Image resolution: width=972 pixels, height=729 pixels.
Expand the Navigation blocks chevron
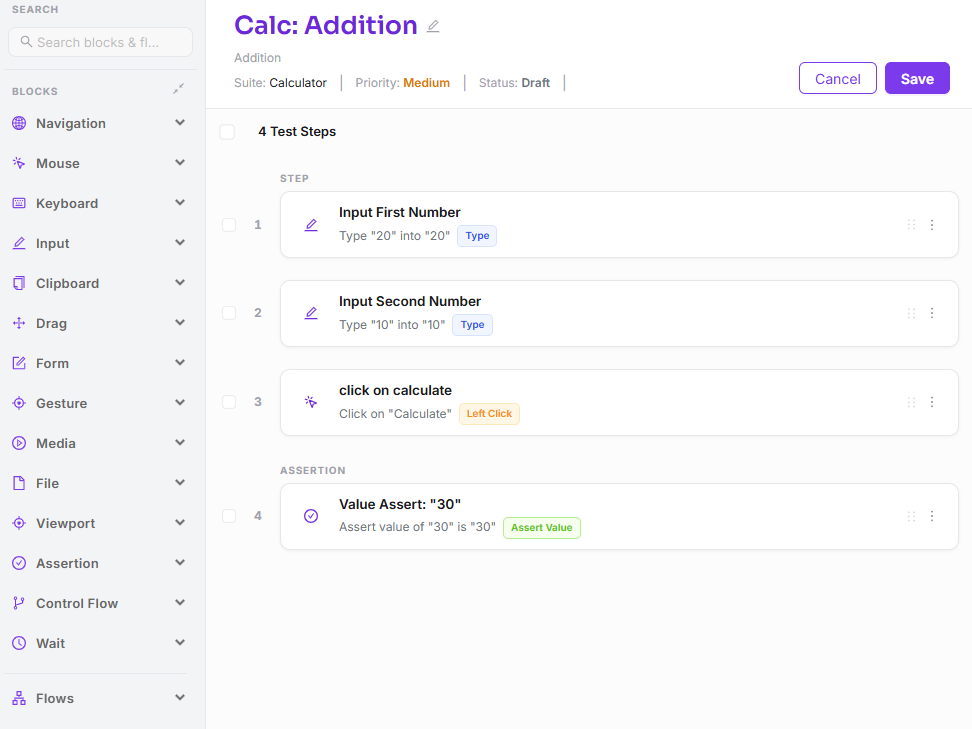click(180, 123)
